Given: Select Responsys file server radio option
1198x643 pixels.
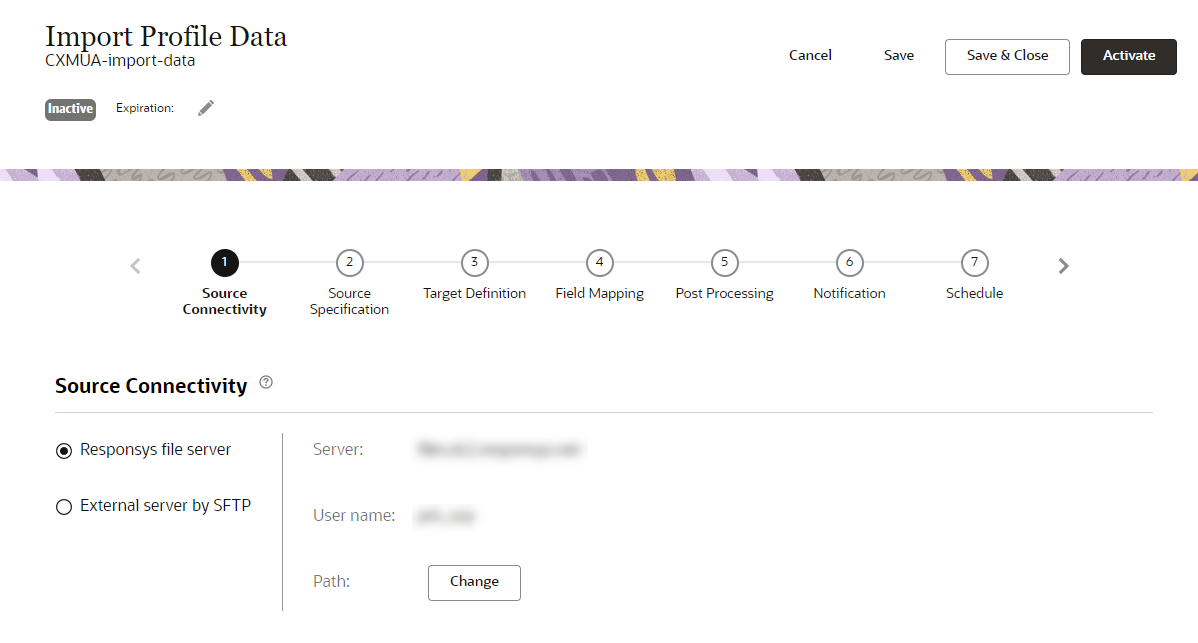Looking at the screenshot, I should pos(64,451).
